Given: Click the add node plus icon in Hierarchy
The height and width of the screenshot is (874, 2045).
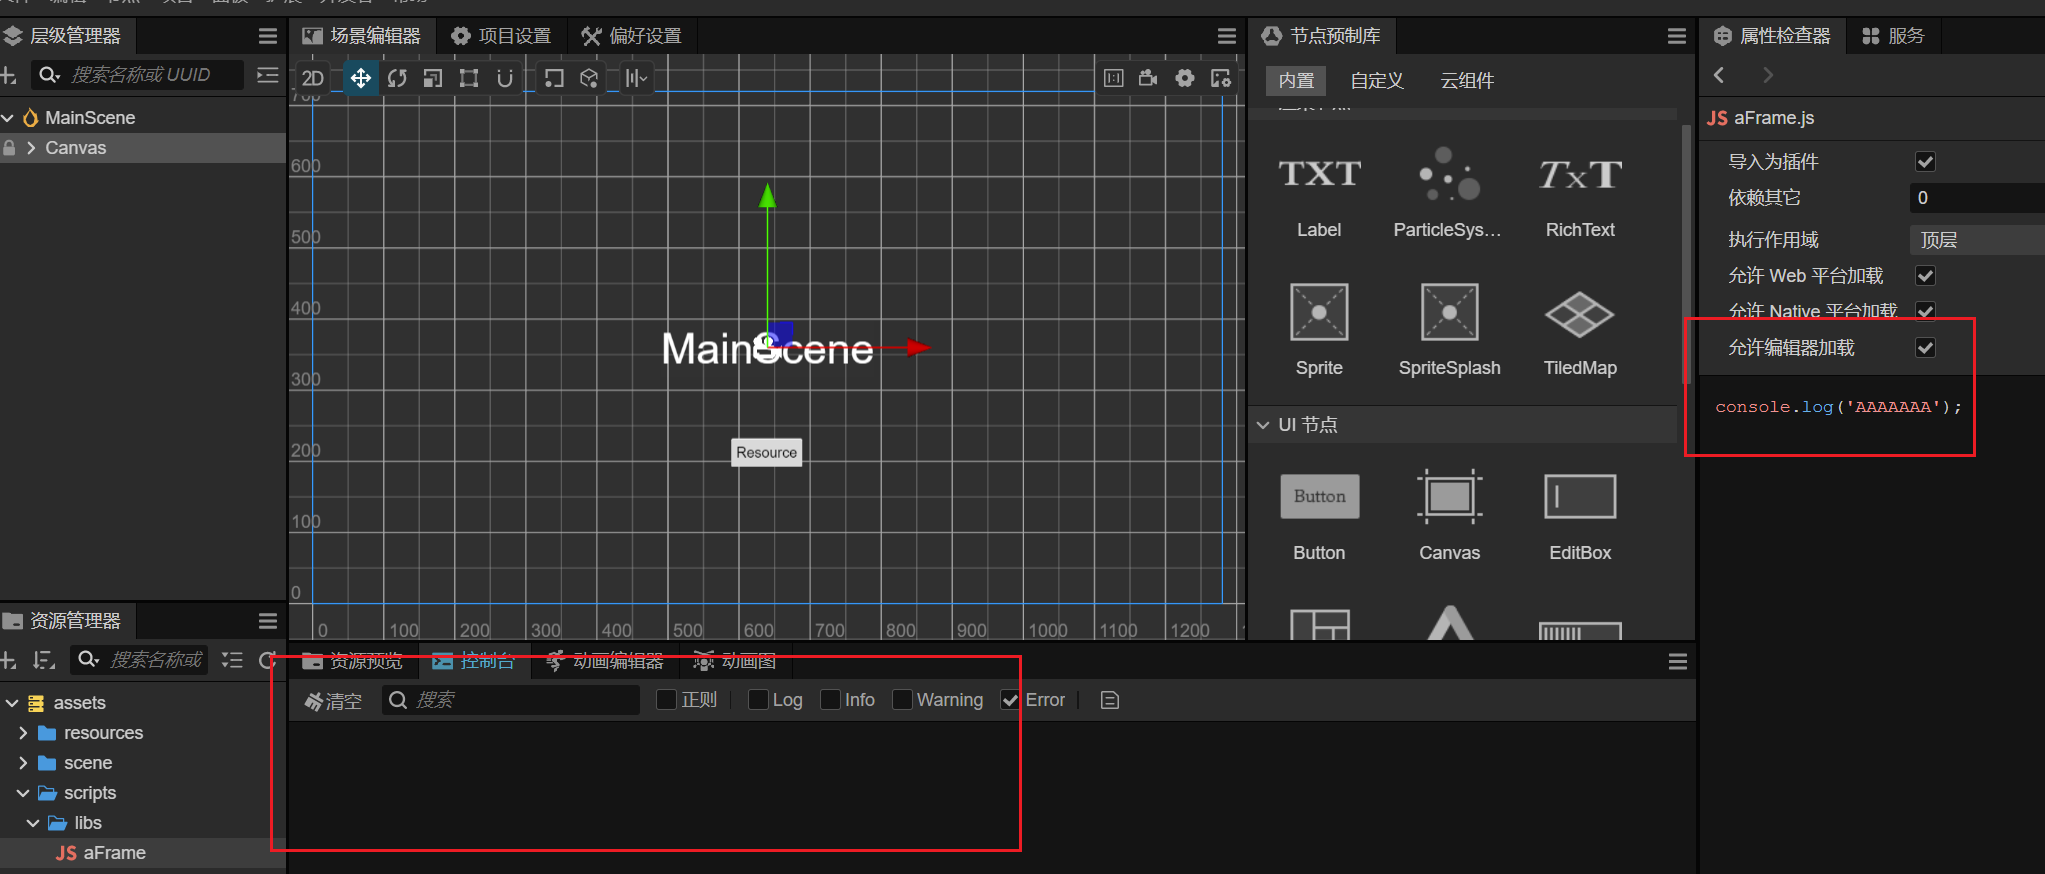Looking at the screenshot, I should [x=8, y=75].
